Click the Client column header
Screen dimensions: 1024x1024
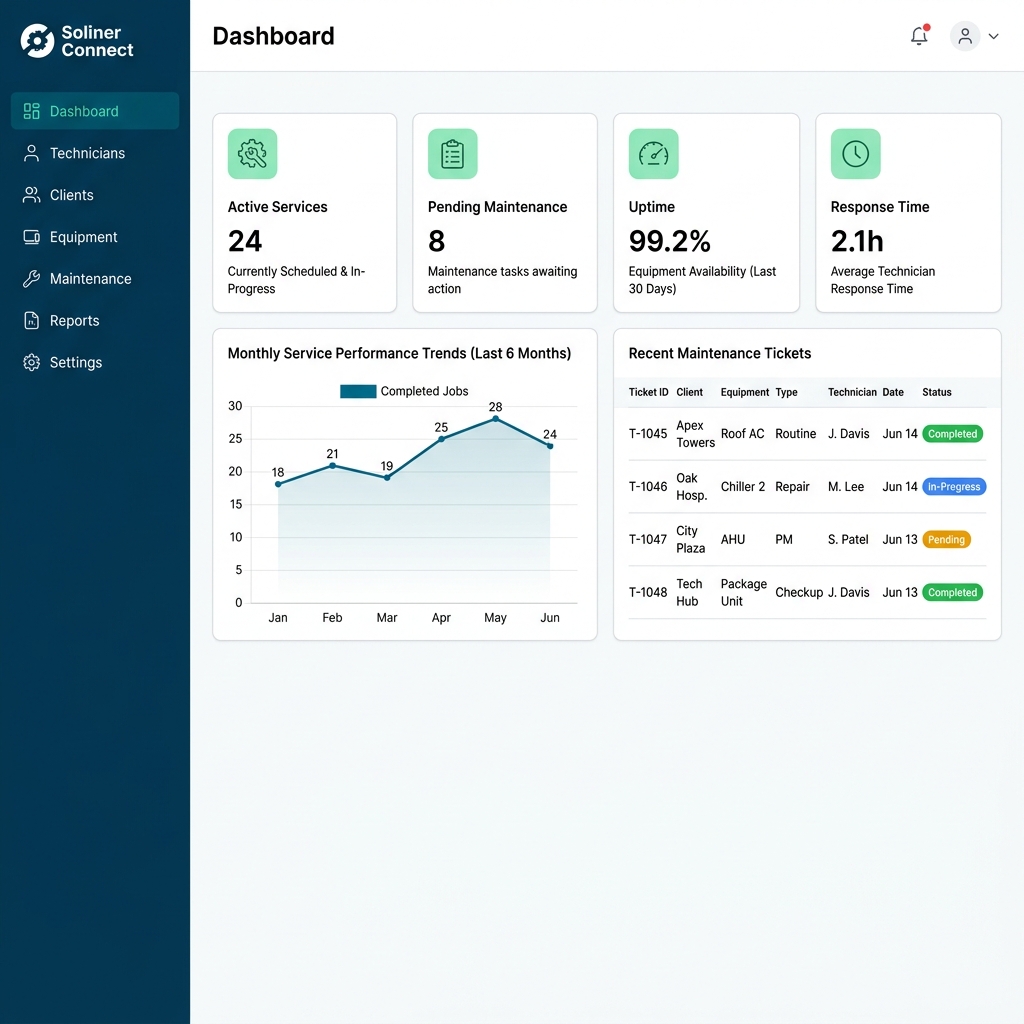690,392
